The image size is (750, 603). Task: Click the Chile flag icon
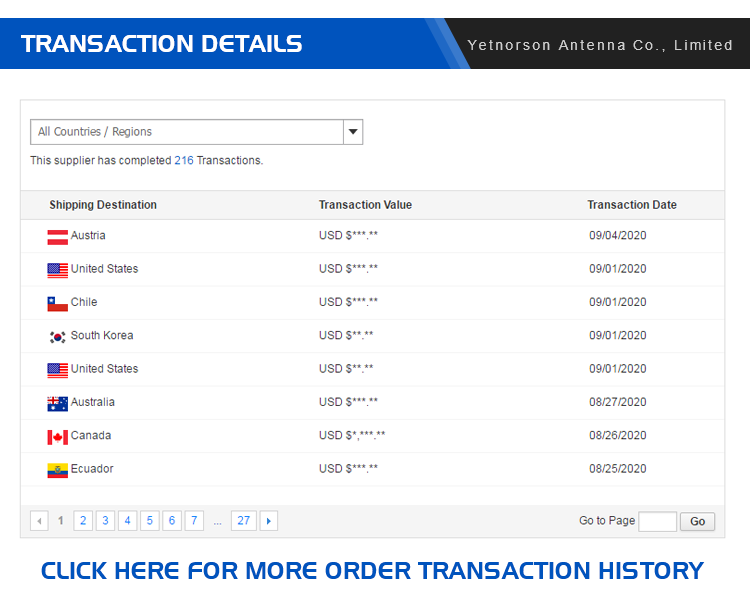[x=57, y=304]
